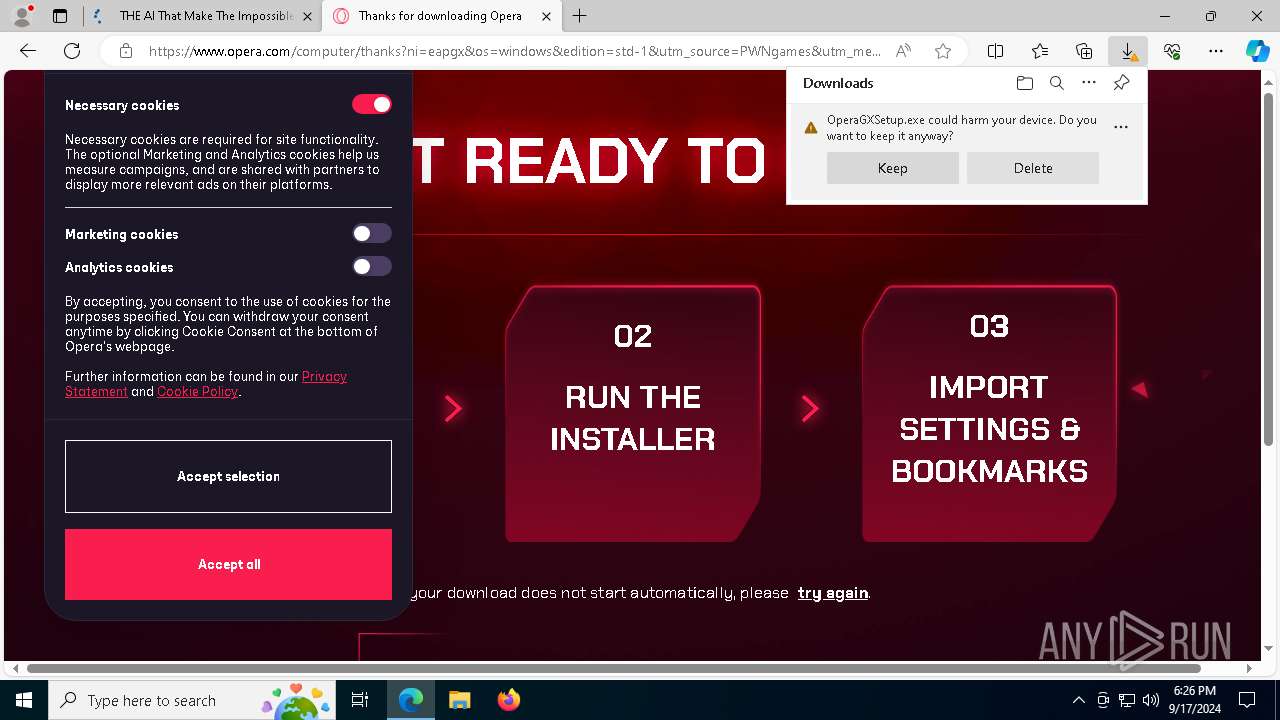Open volume control in system tray

pos(1150,700)
